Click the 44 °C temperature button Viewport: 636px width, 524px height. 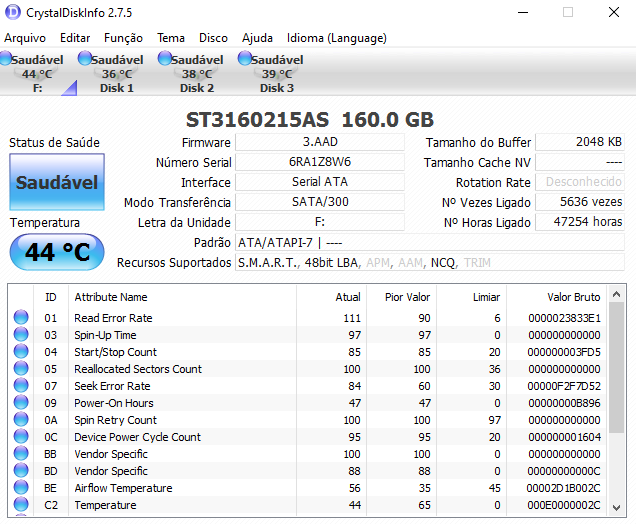[x=57, y=252]
